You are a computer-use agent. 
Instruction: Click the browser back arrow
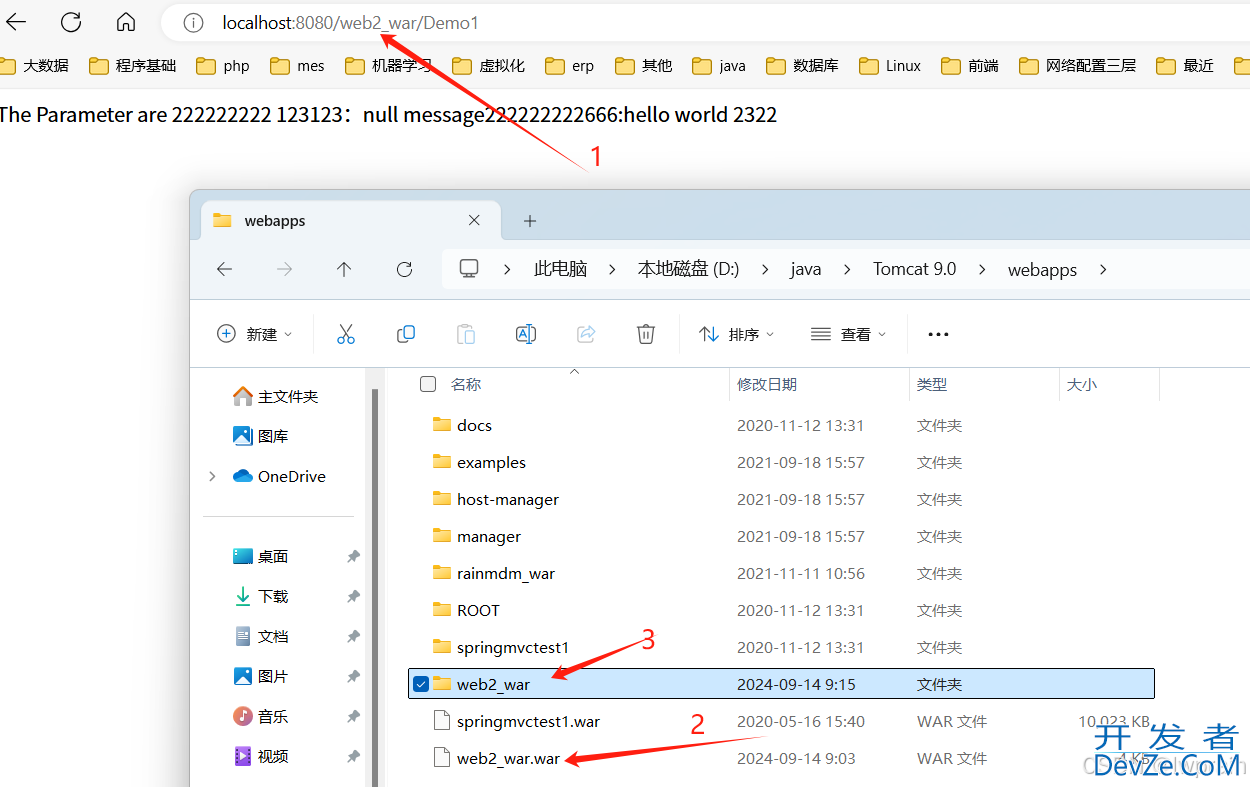coord(16,22)
